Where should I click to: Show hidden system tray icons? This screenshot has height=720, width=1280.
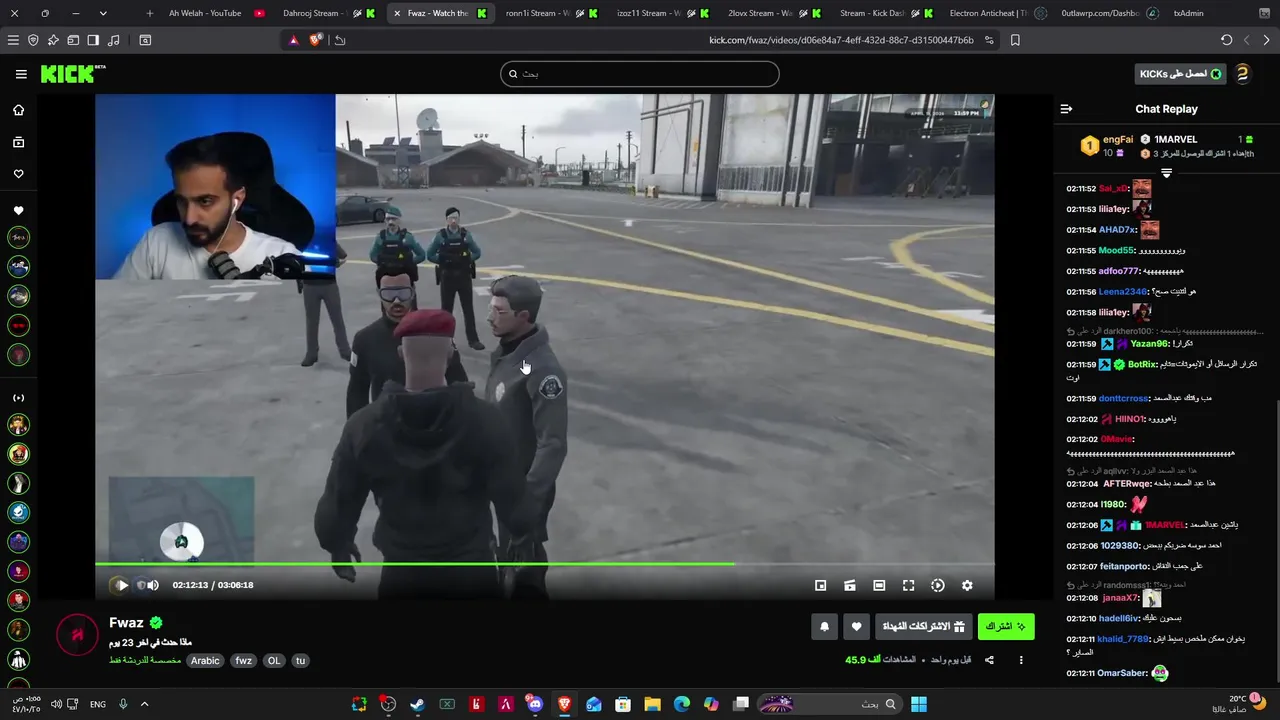[144, 704]
